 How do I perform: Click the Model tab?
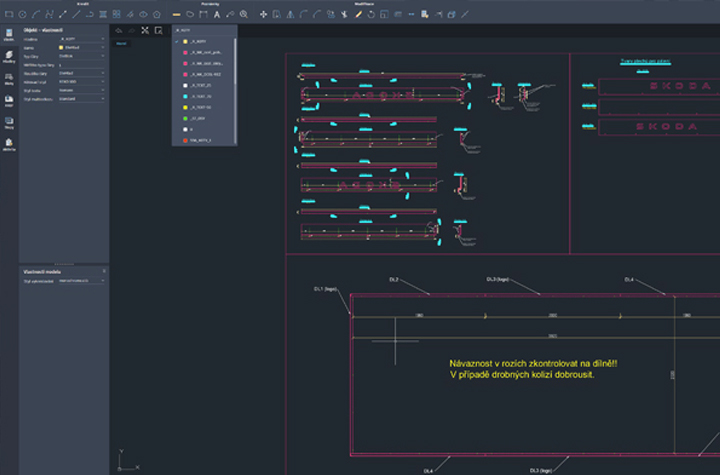coord(120,43)
